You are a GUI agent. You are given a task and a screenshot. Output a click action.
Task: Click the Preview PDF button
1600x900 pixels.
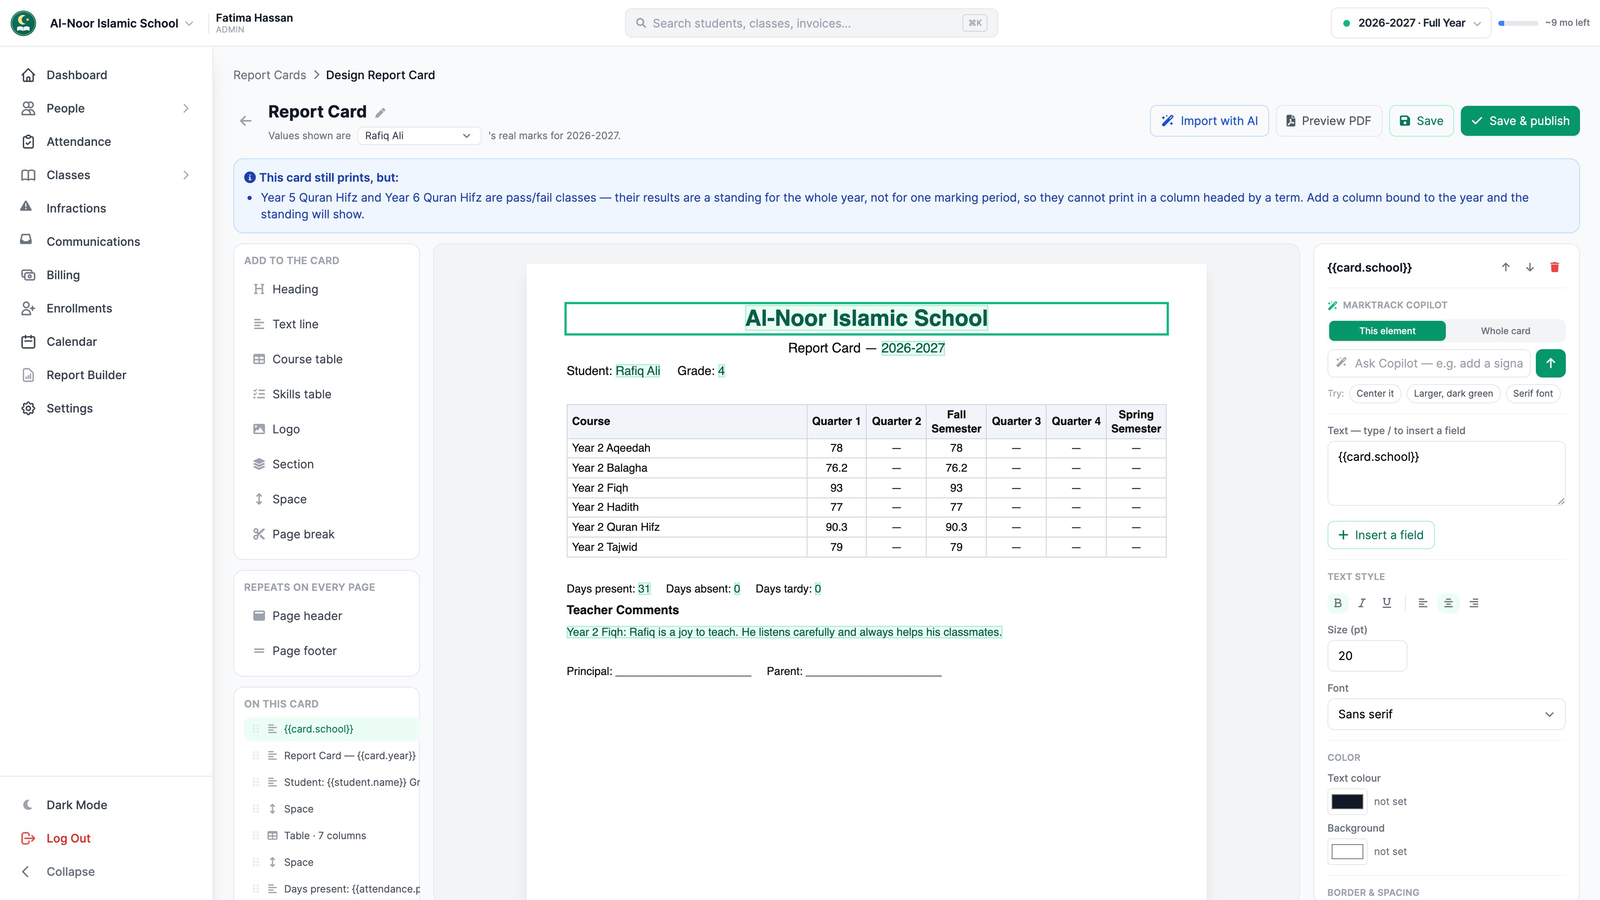point(1329,121)
